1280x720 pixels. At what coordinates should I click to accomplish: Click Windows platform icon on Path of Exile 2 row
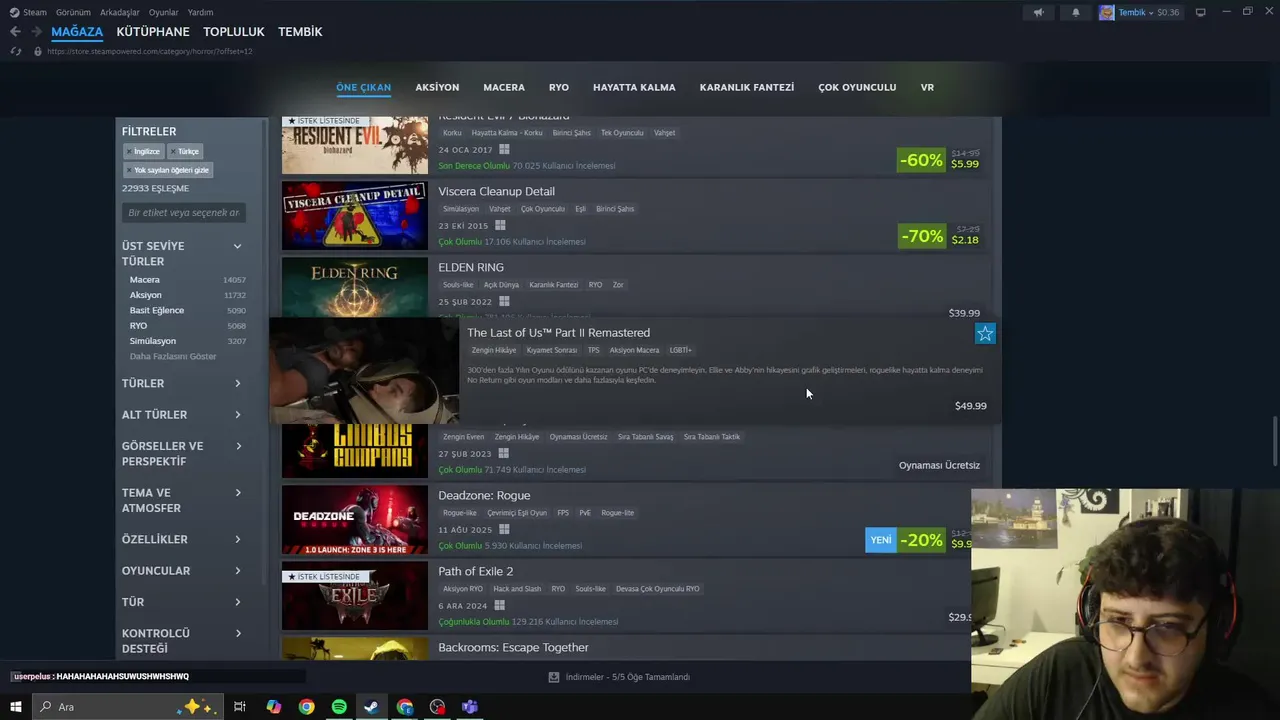tap(499, 605)
